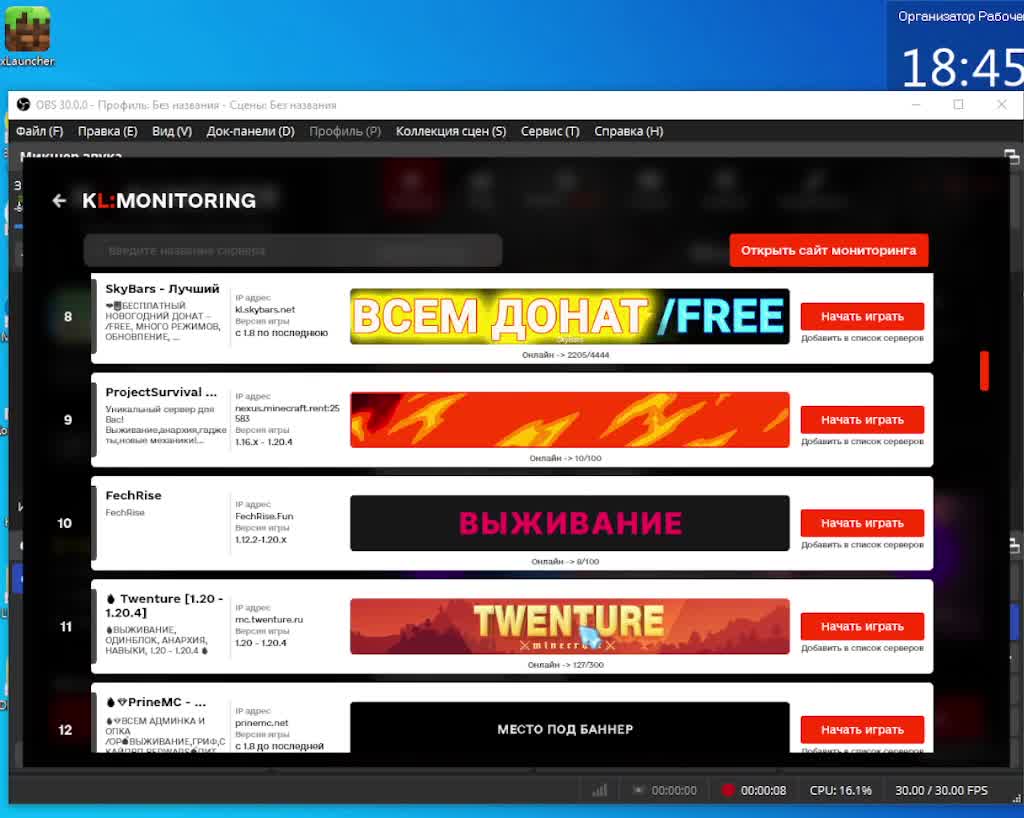Click the Онлайн 127/300 counter

tap(566, 665)
